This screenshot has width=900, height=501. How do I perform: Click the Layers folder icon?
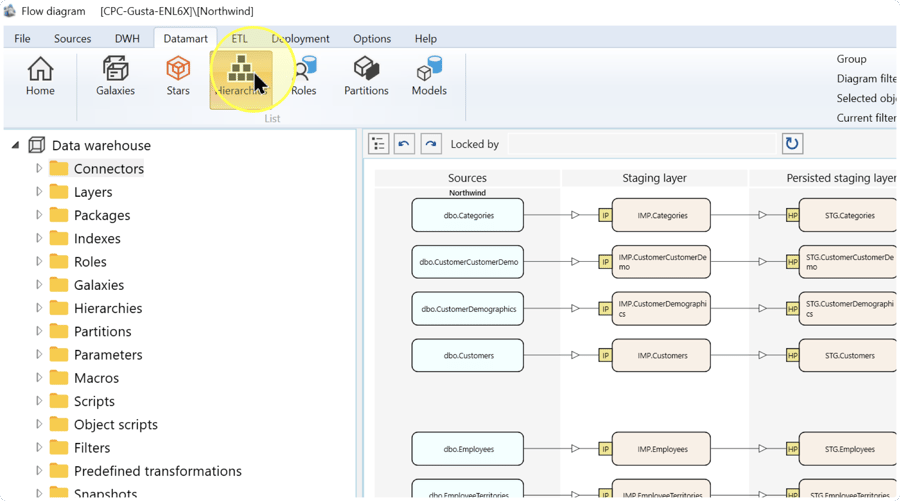[59, 192]
